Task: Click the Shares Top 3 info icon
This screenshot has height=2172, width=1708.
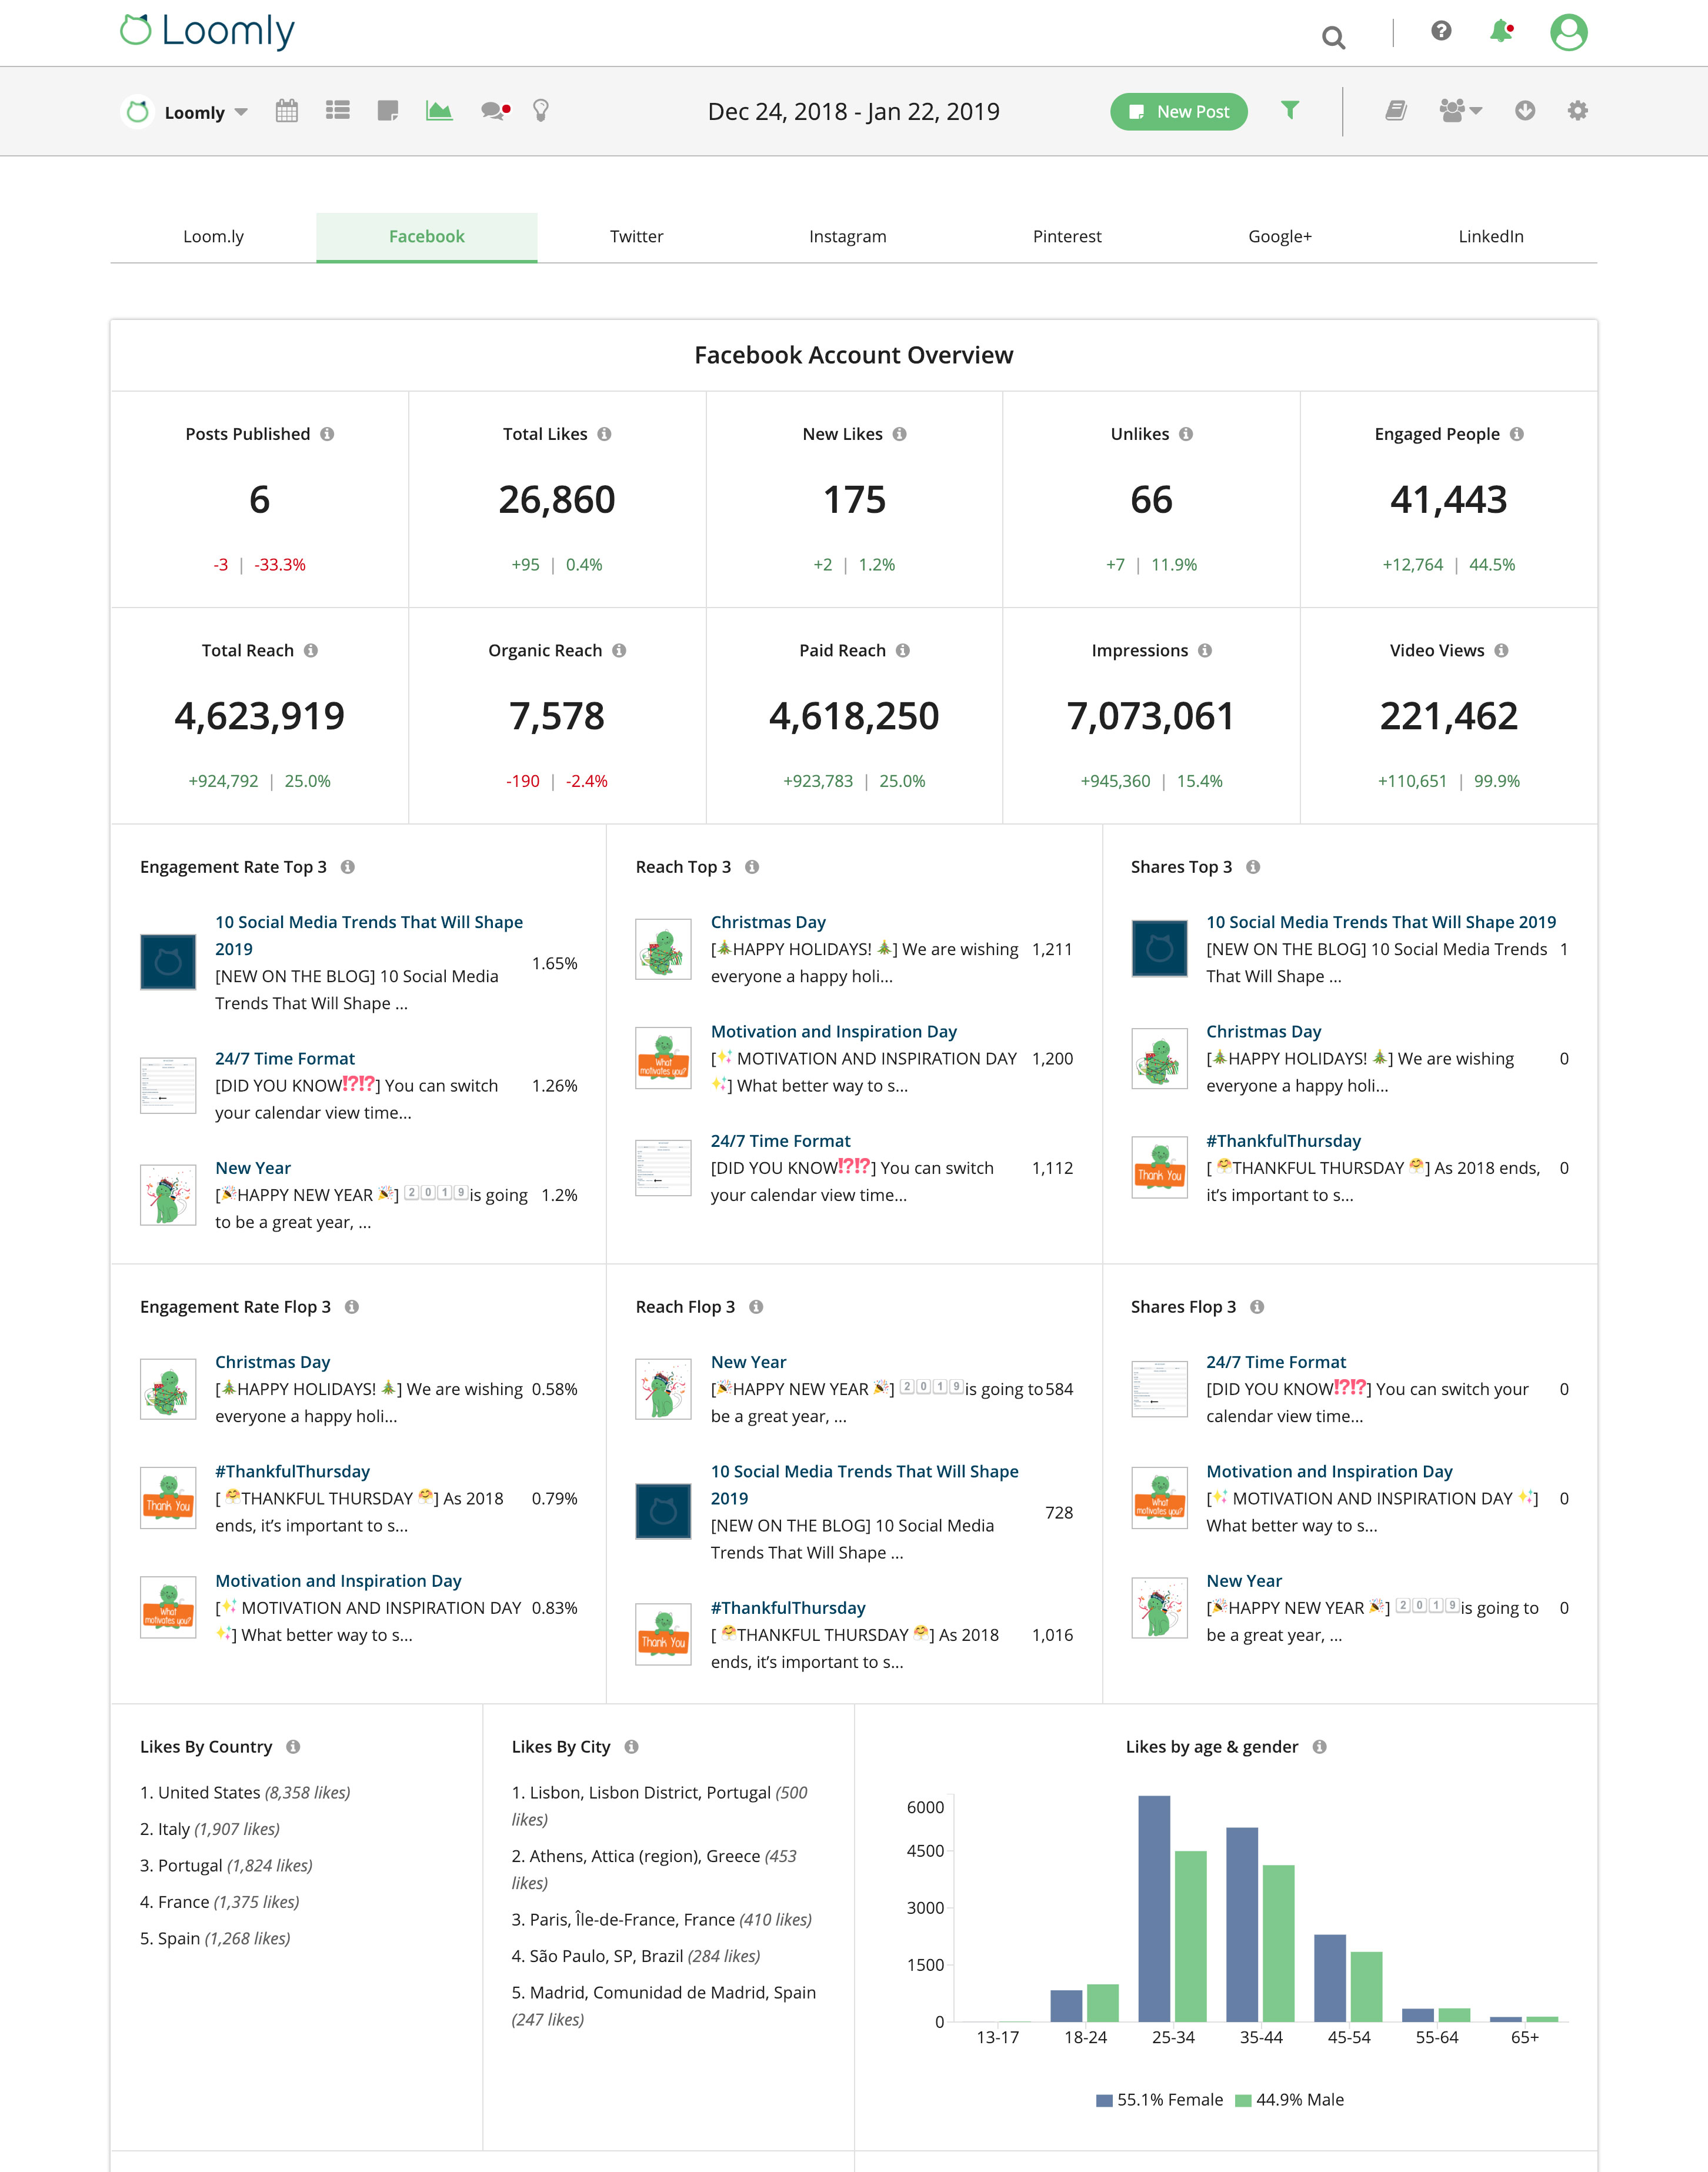Action: point(1253,867)
